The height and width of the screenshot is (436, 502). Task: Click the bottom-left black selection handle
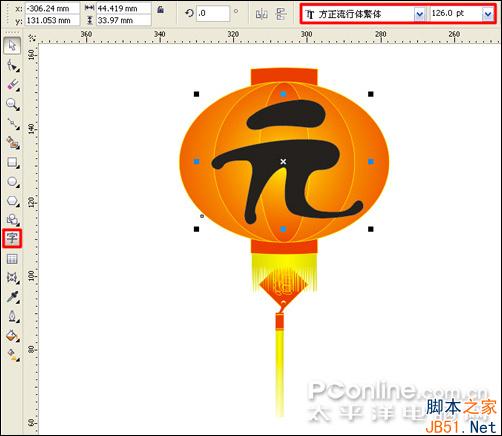[x=197, y=229]
